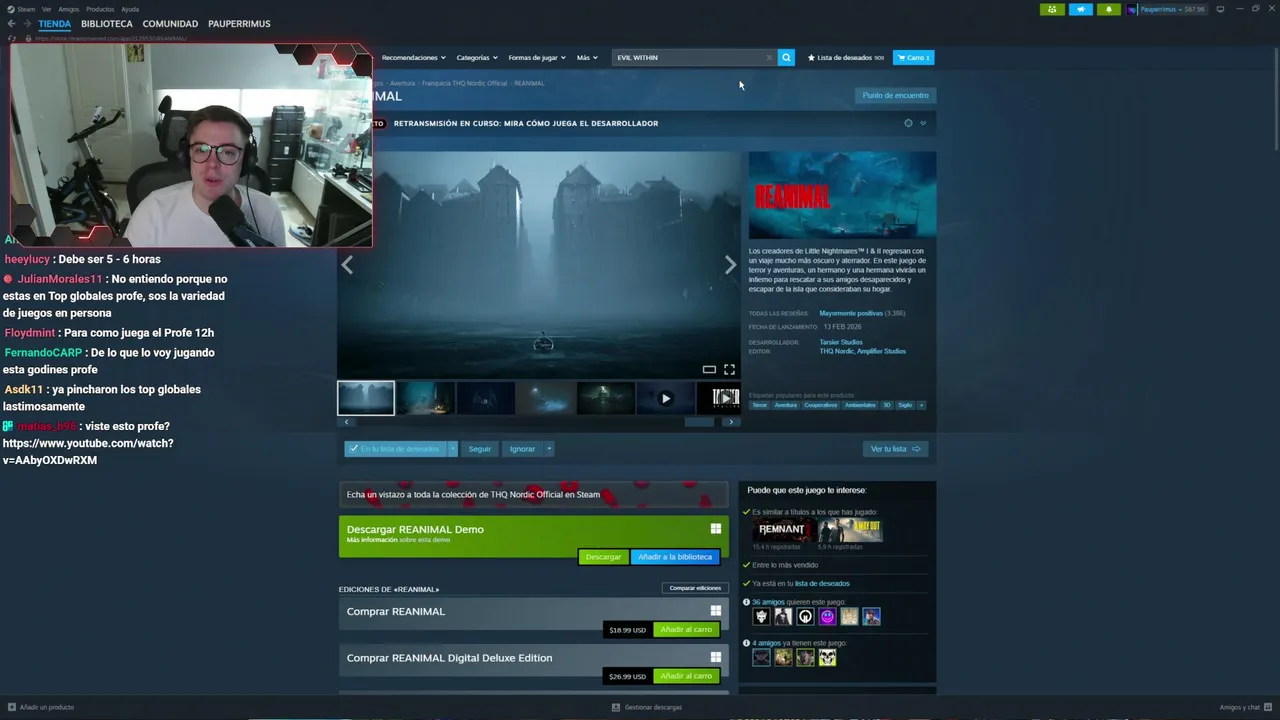Image resolution: width=1280 pixels, height=720 pixels.
Task: Open the Carro shopping cart
Action: (913, 57)
